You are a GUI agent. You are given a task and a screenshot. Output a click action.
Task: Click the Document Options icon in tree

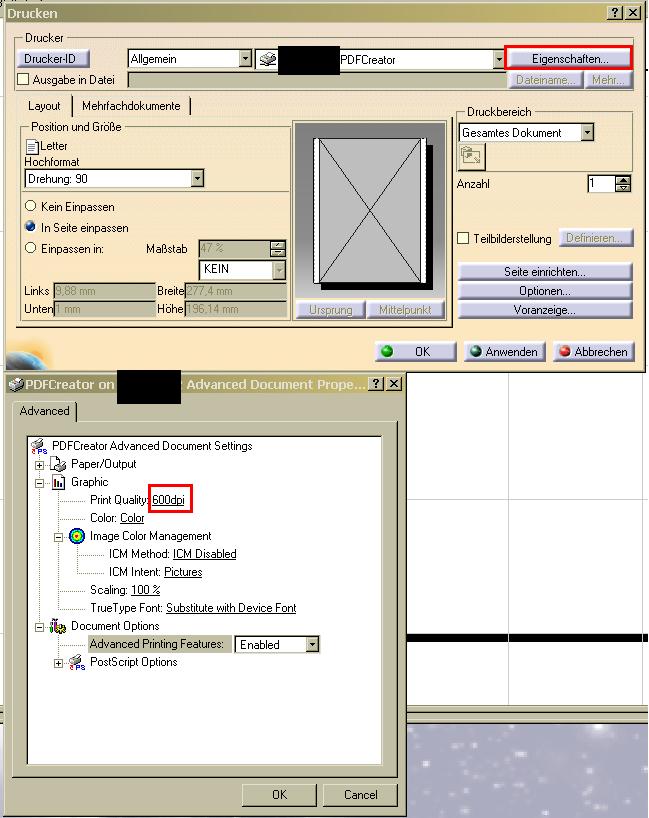coord(58,626)
